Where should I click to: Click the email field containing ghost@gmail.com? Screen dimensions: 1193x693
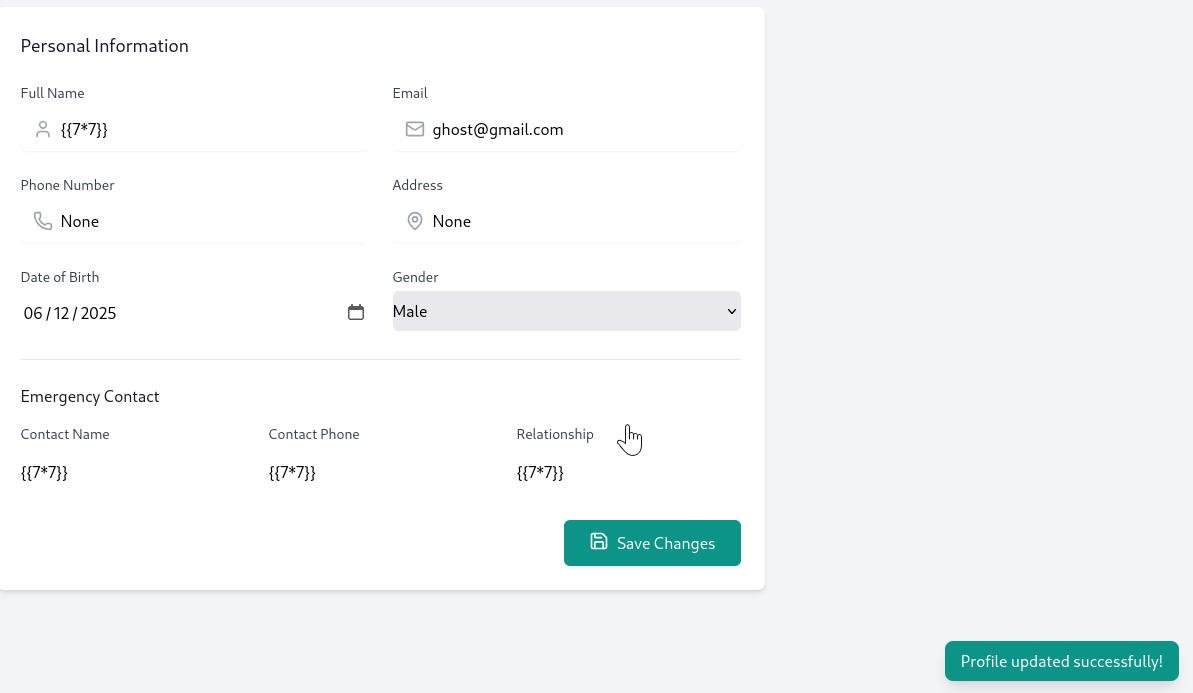click(x=580, y=129)
